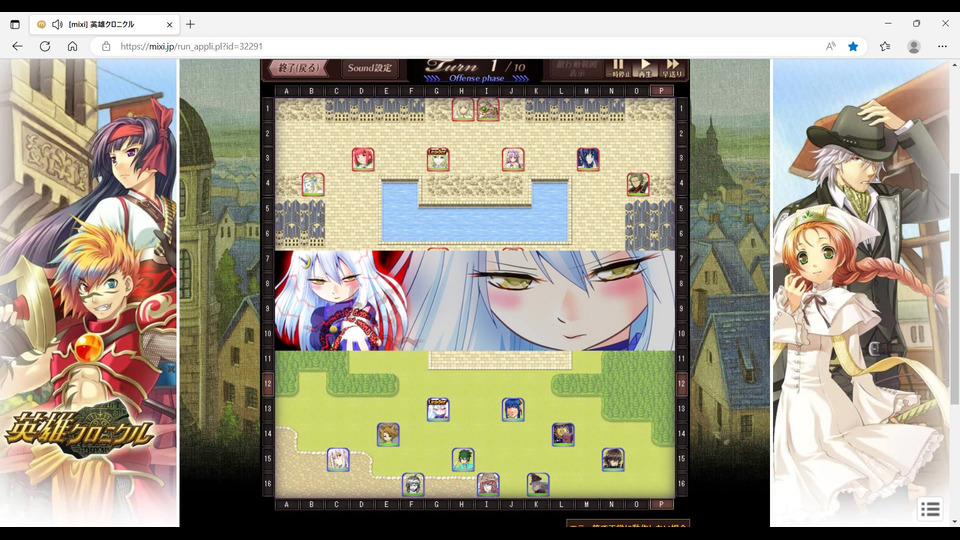Close the [mixi] 英雄クロニクル tab
The image size is (960, 540).
(170, 24)
